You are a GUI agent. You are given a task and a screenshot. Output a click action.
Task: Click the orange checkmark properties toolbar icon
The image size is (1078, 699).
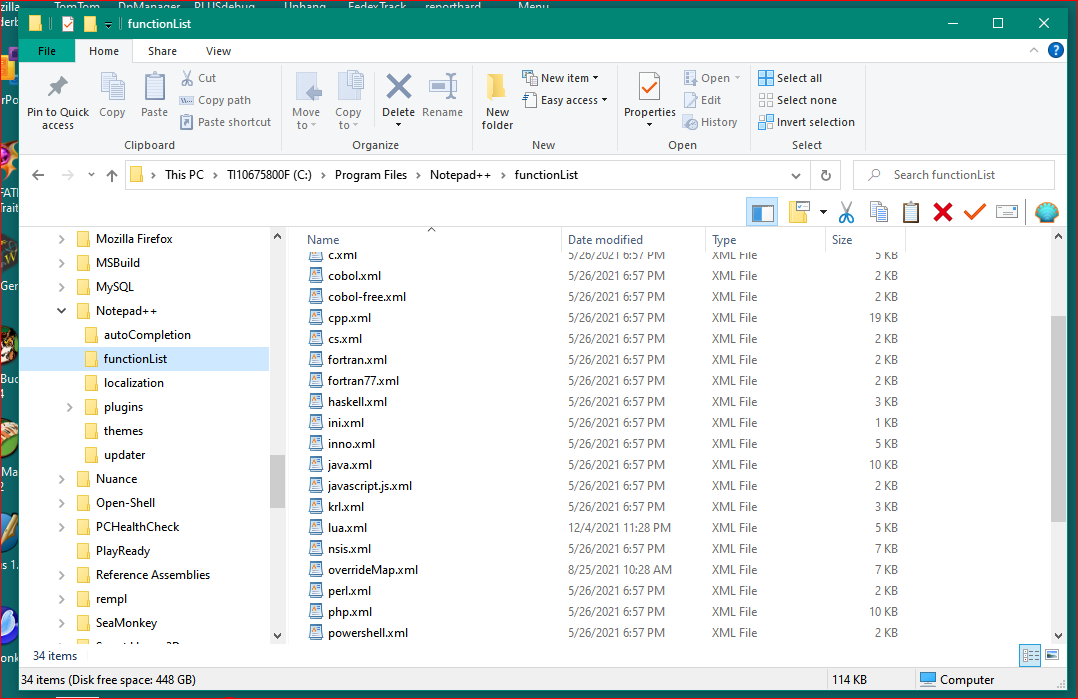click(975, 212)
